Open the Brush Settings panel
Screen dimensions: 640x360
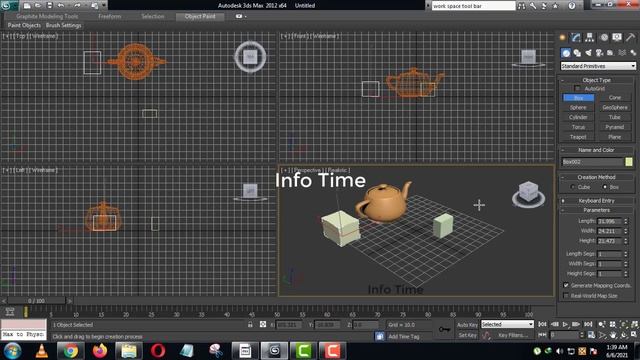pos(64,25)
